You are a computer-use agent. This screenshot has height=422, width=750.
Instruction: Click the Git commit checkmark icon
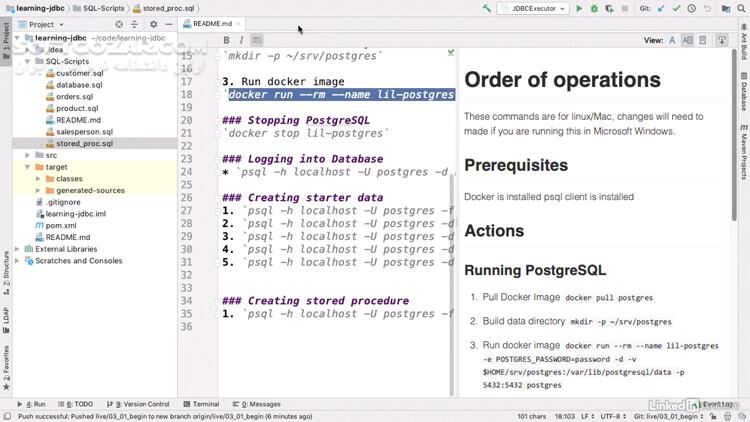677,8
